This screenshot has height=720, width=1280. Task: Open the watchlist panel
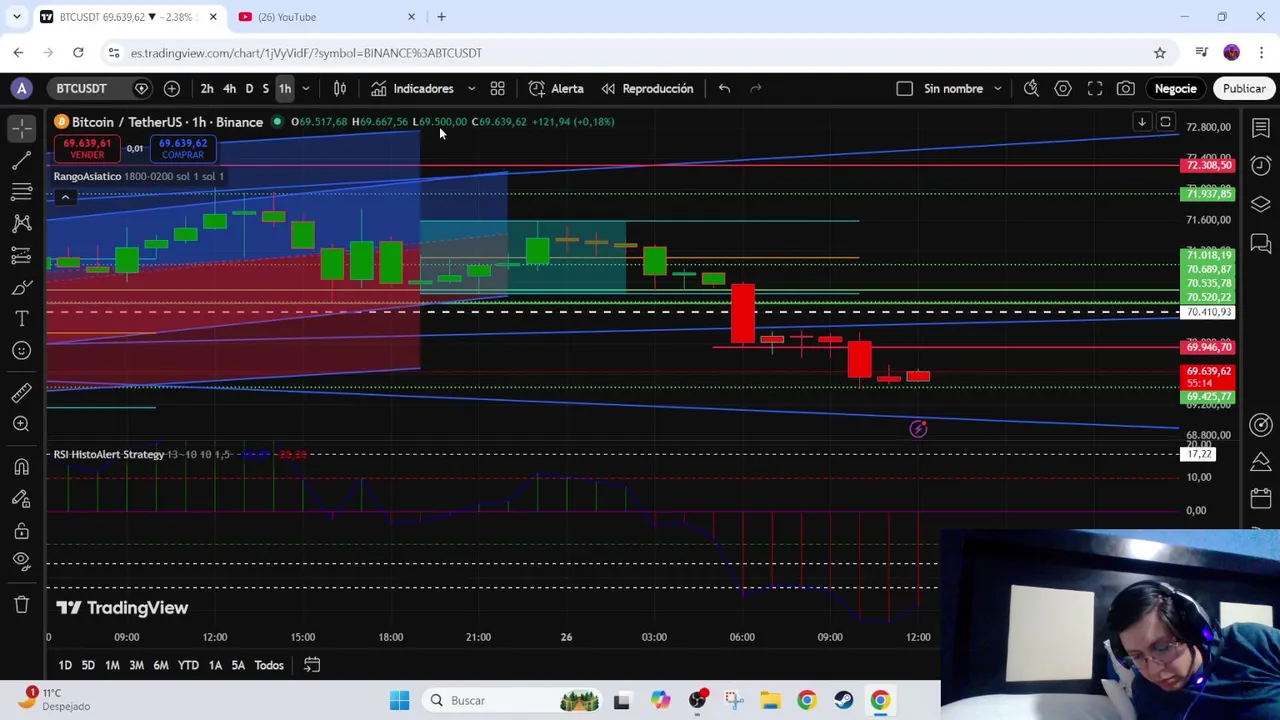[1261, 127]
